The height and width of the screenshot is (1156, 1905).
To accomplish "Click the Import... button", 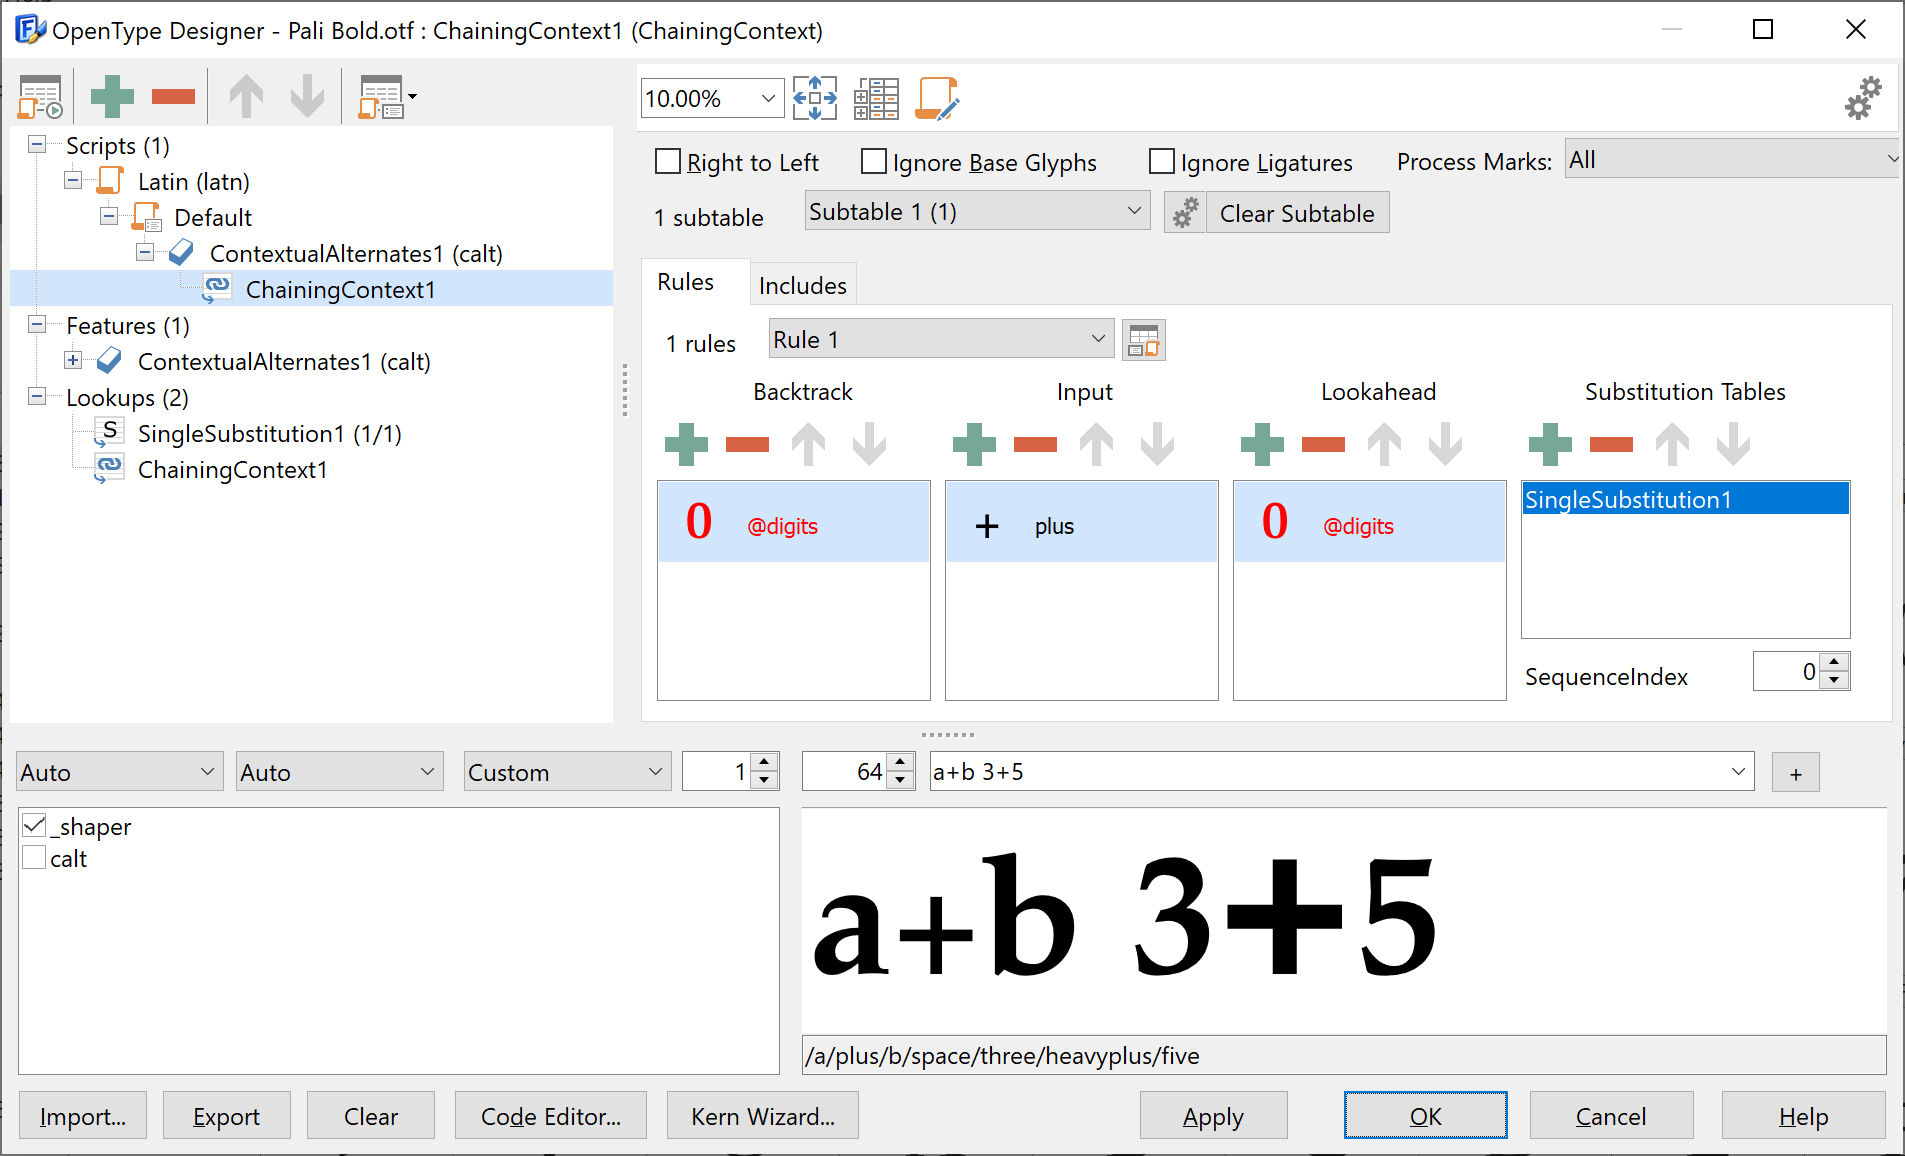I will [x=83, y=1116].
